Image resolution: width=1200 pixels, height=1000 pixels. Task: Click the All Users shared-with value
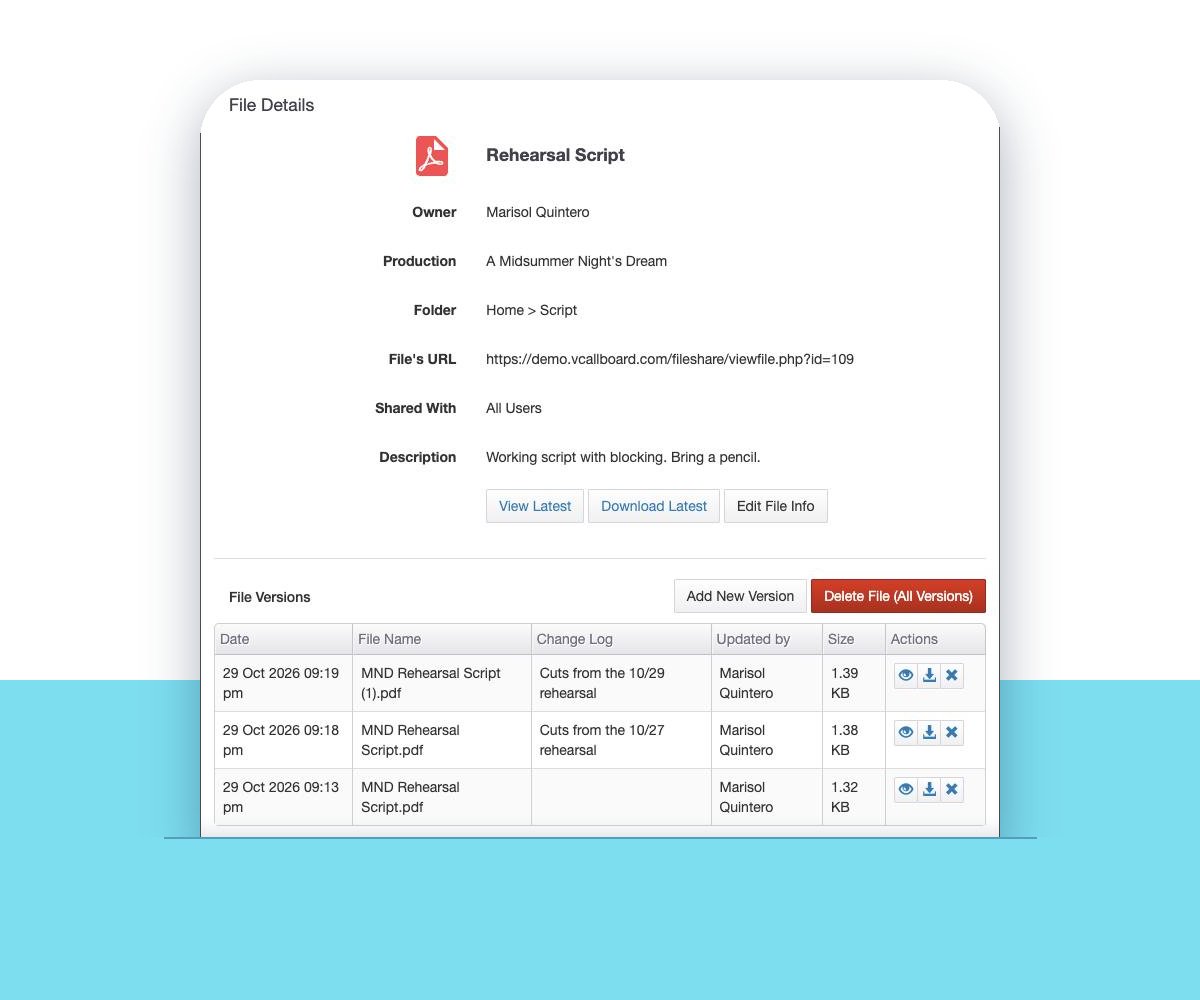514,408
